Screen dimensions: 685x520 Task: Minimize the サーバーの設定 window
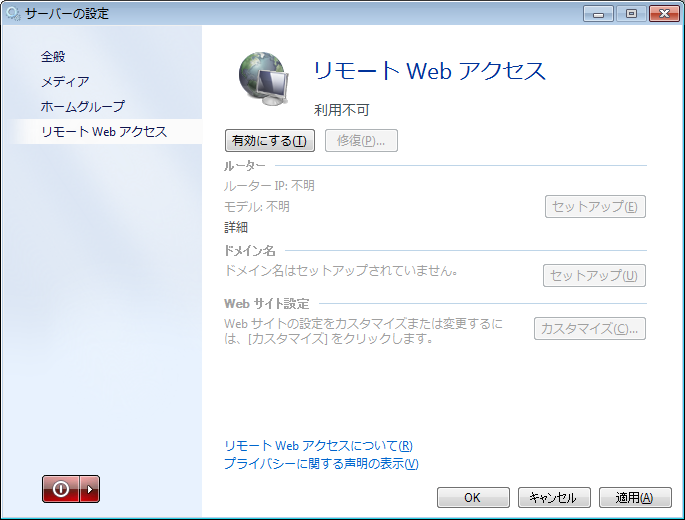pos(598,14)
